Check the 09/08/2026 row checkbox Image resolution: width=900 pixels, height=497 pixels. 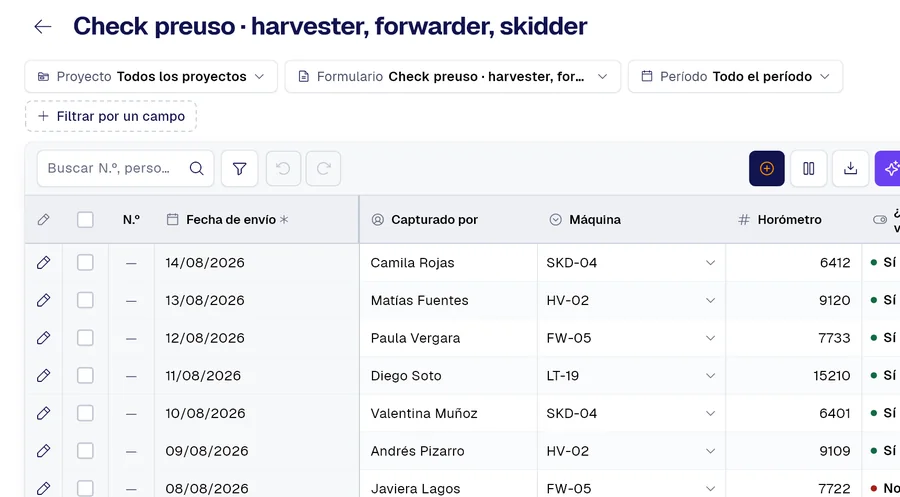coord(85,451)
